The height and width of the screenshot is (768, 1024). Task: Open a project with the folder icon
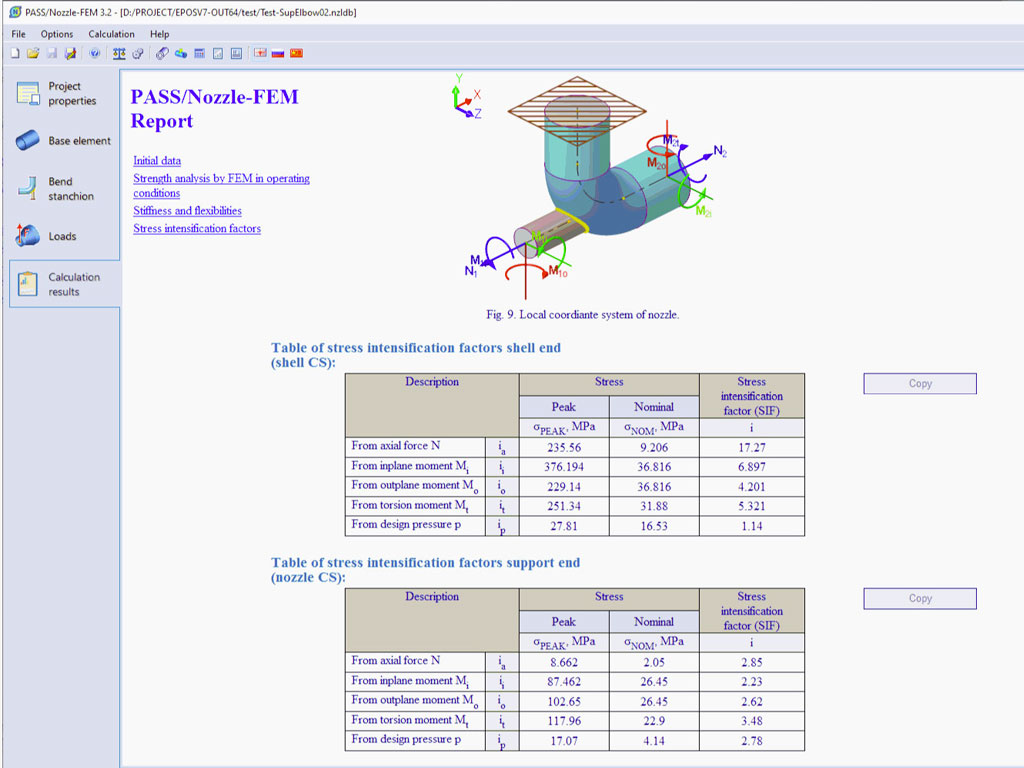[33, 53]
